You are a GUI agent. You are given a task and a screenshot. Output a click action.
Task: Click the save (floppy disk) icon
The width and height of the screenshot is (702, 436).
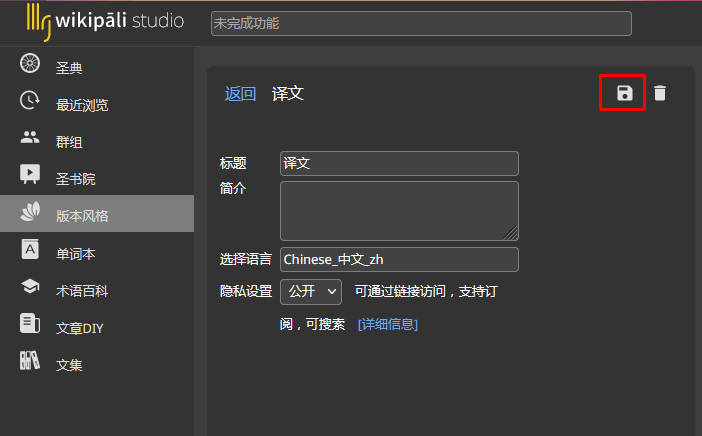tap(625, 93)
